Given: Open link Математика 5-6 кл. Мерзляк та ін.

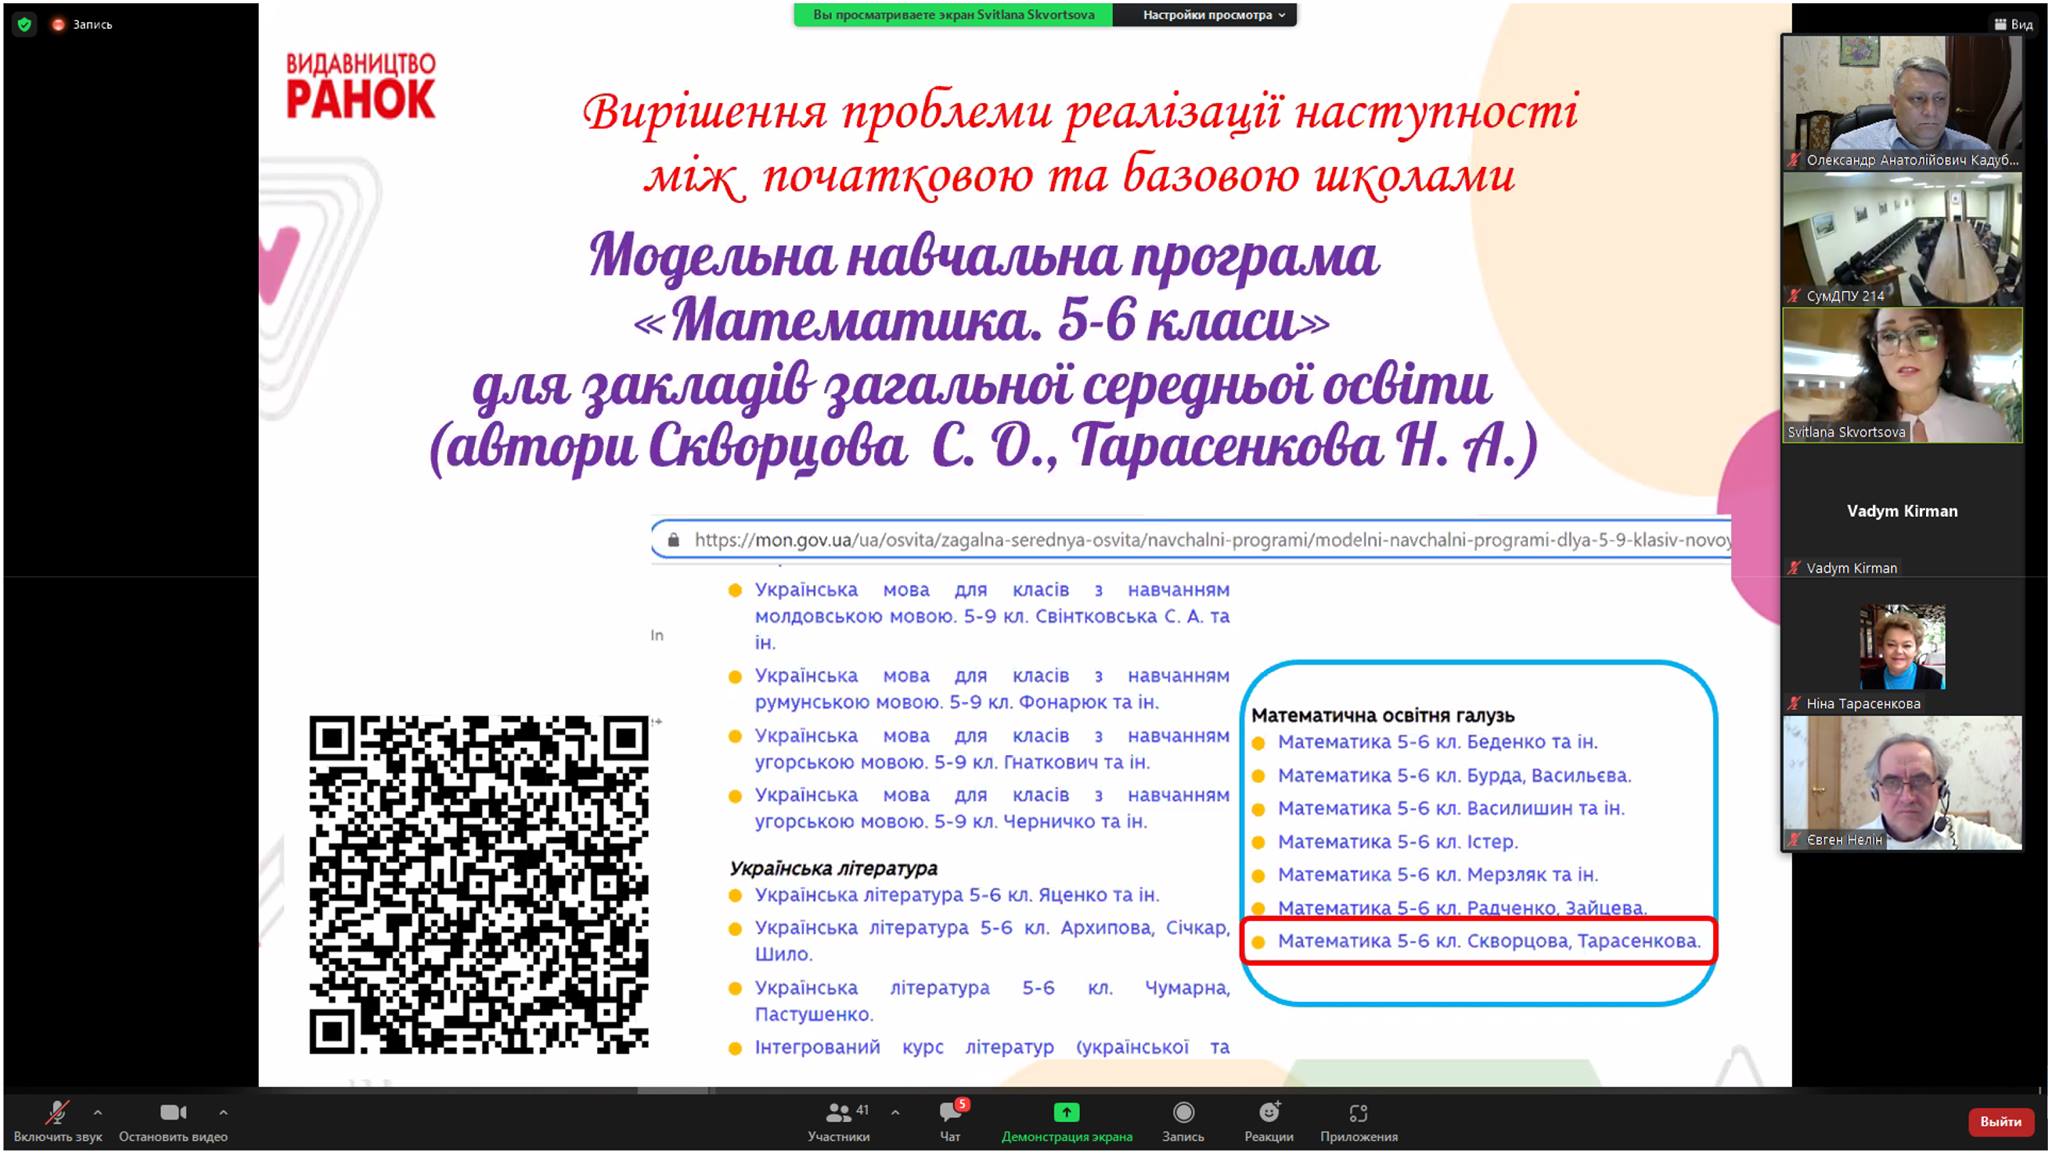Looking at the screenshot, I should 1437,875.
